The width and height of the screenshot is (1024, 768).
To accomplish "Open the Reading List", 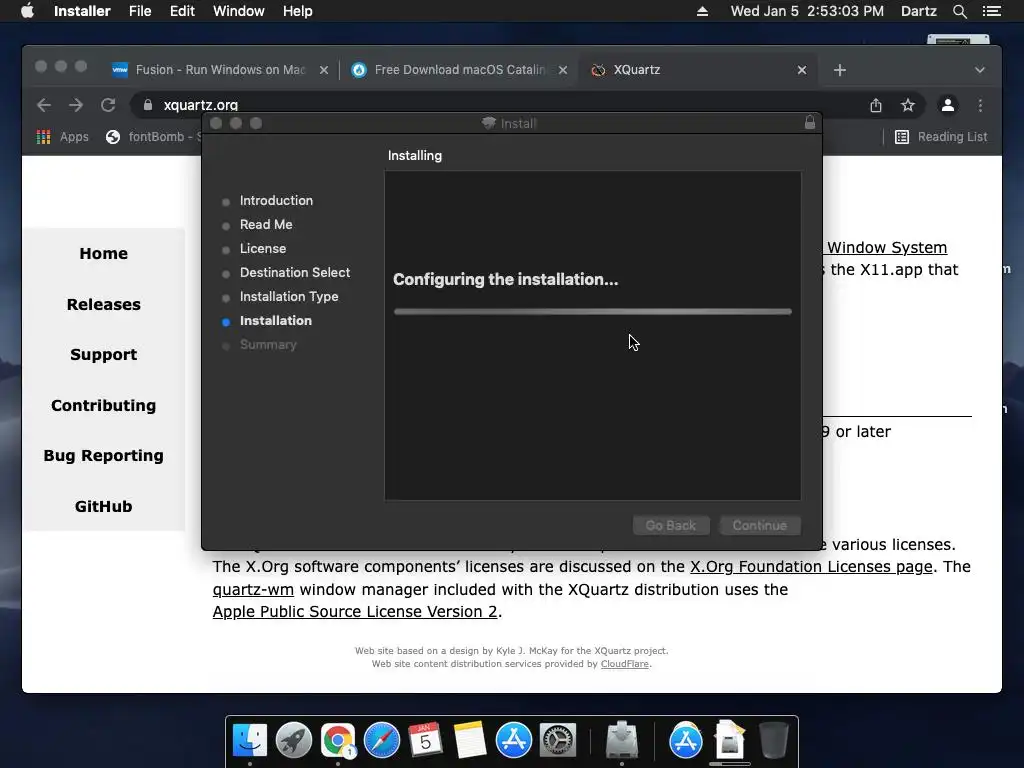I will click(941, 136).
